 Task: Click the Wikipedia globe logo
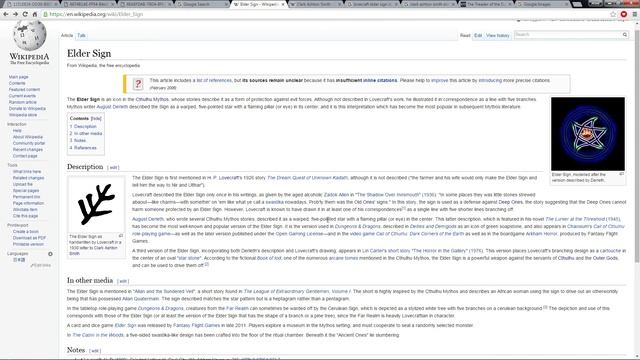[29, 36]
